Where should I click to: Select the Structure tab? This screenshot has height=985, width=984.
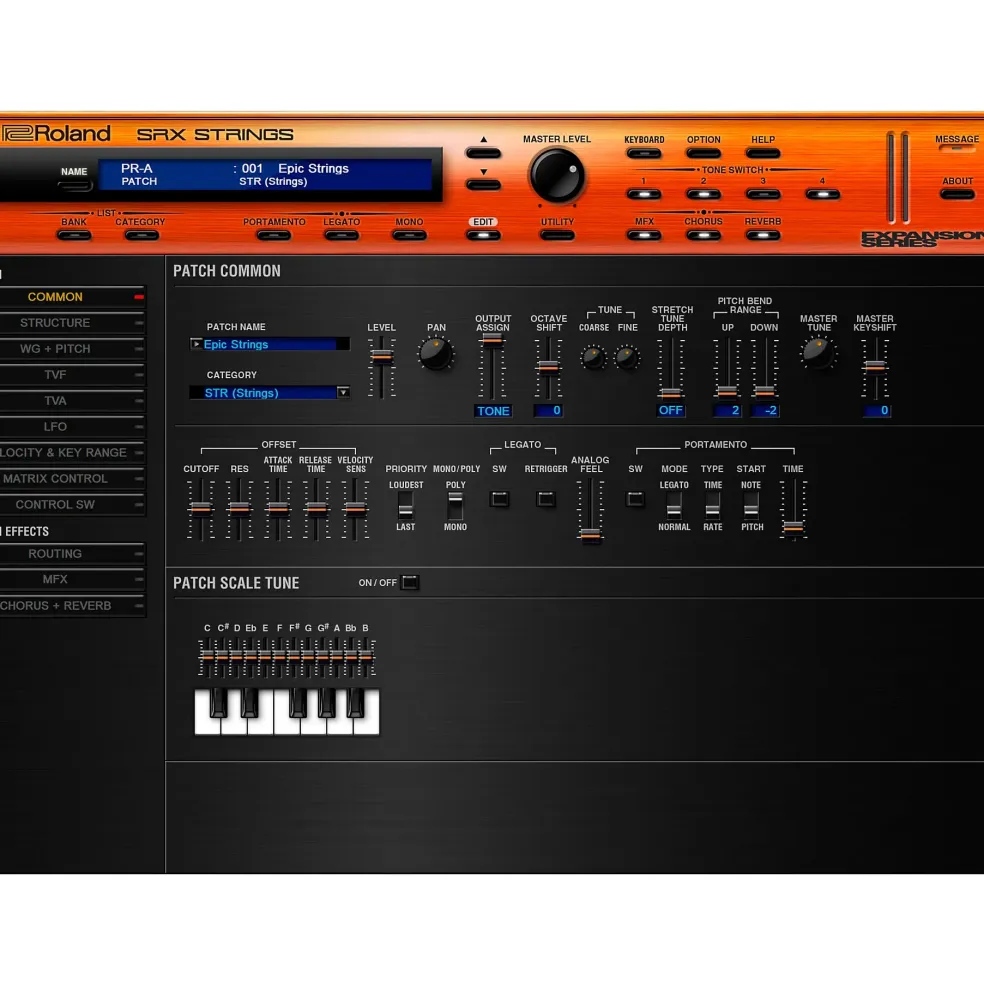pyautogui.click(x=72, y=323)
